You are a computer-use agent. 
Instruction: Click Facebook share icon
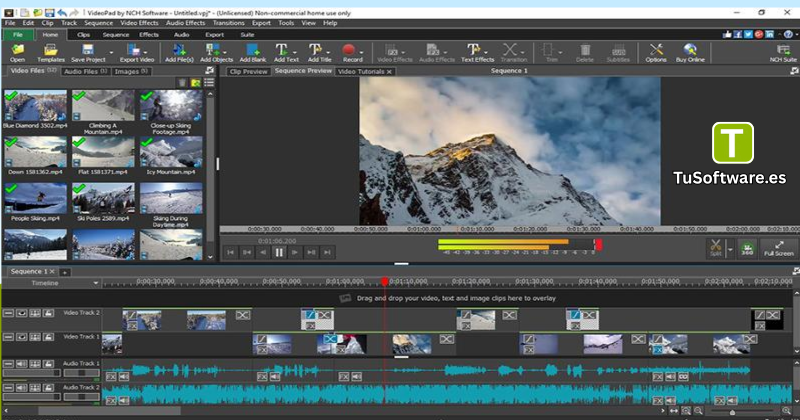738,34
